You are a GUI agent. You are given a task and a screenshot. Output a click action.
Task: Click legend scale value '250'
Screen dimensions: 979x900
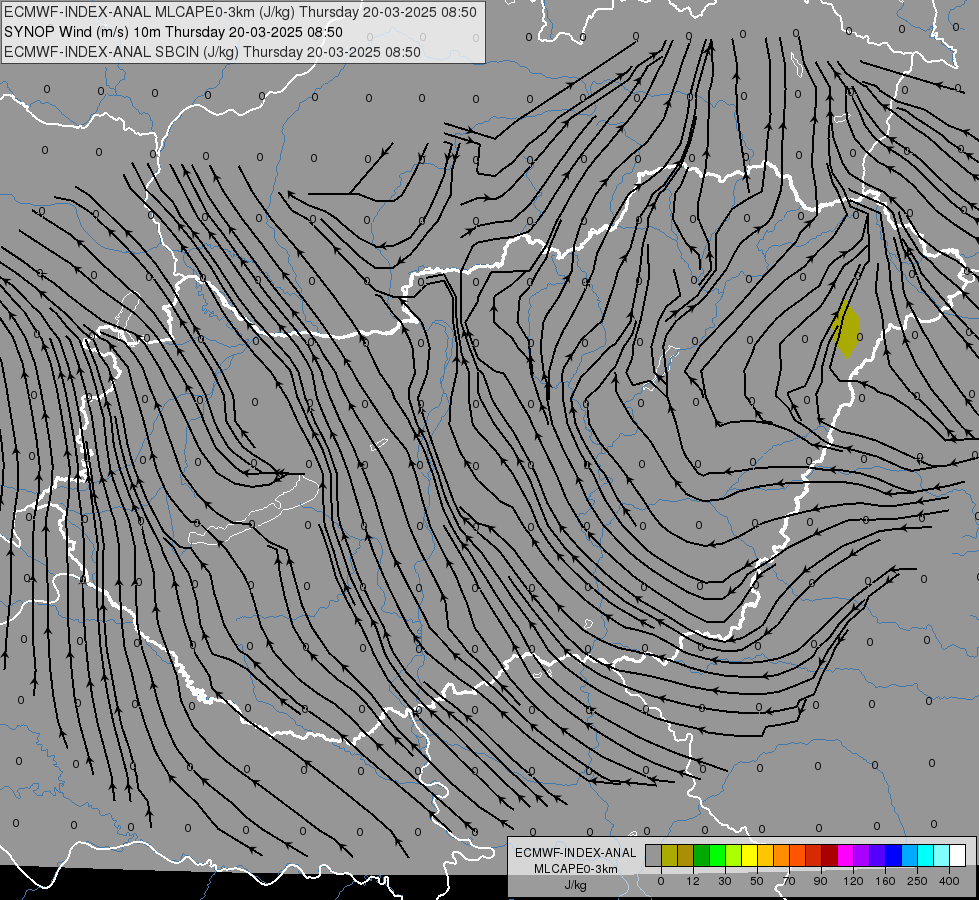[x=917, y=881]
